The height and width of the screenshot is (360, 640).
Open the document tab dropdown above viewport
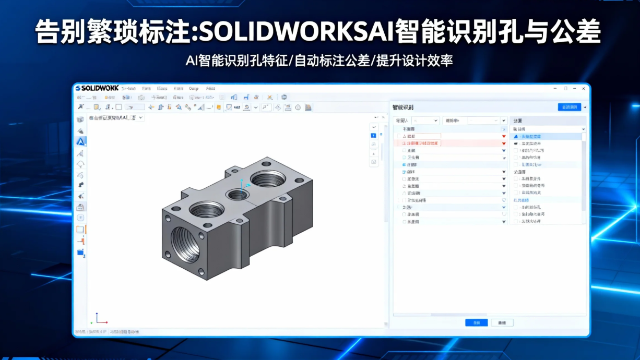point(140,118)
